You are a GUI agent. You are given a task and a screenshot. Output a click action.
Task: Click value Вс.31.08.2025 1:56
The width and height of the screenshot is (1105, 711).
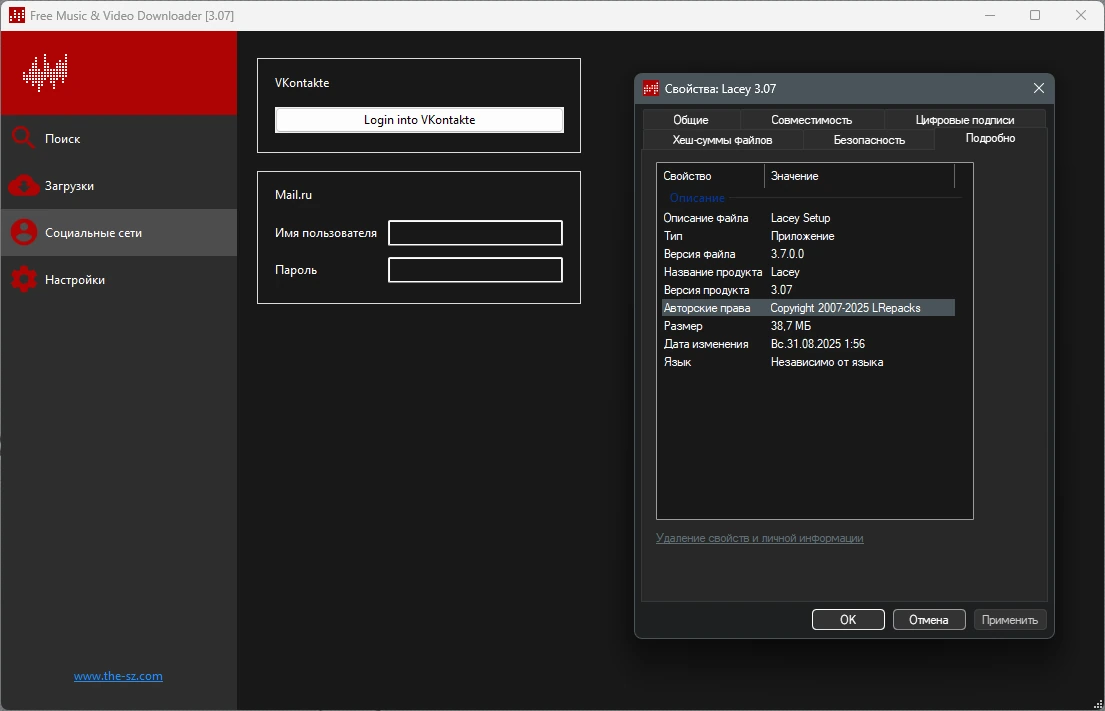tap(817, 344)
